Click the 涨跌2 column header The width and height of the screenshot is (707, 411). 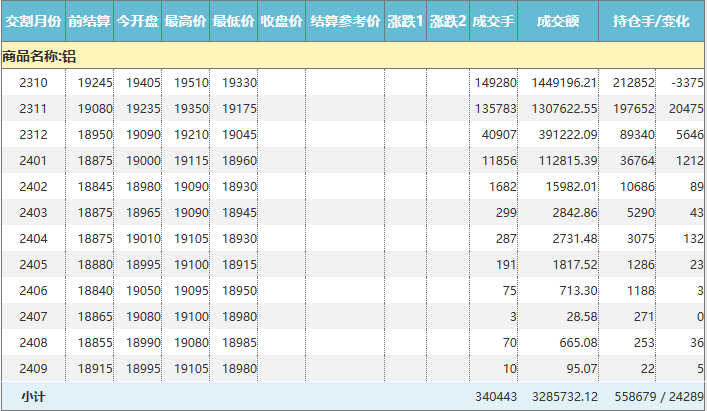click(448, 21)
